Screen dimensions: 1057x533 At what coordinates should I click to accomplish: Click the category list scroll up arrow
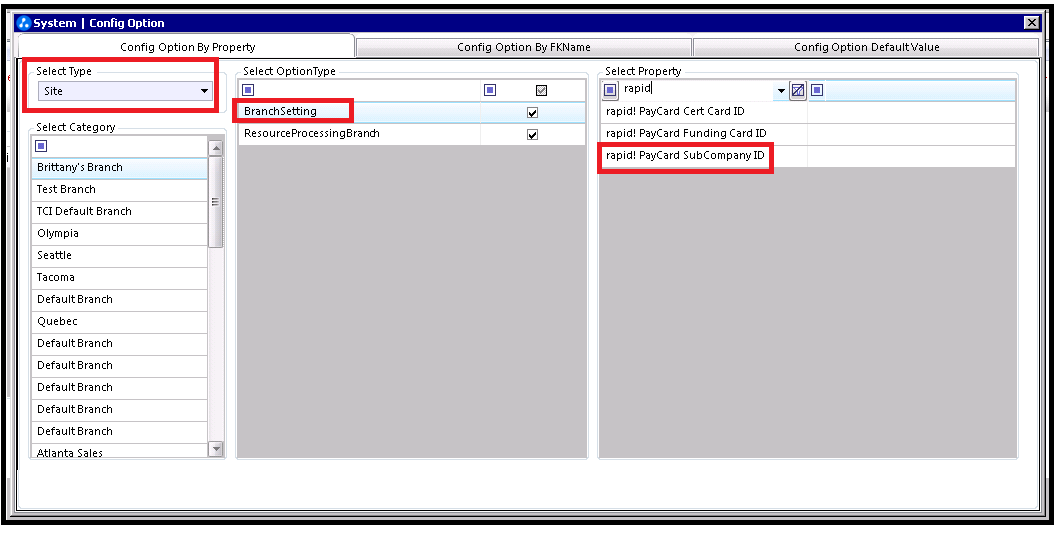point(216,148)
